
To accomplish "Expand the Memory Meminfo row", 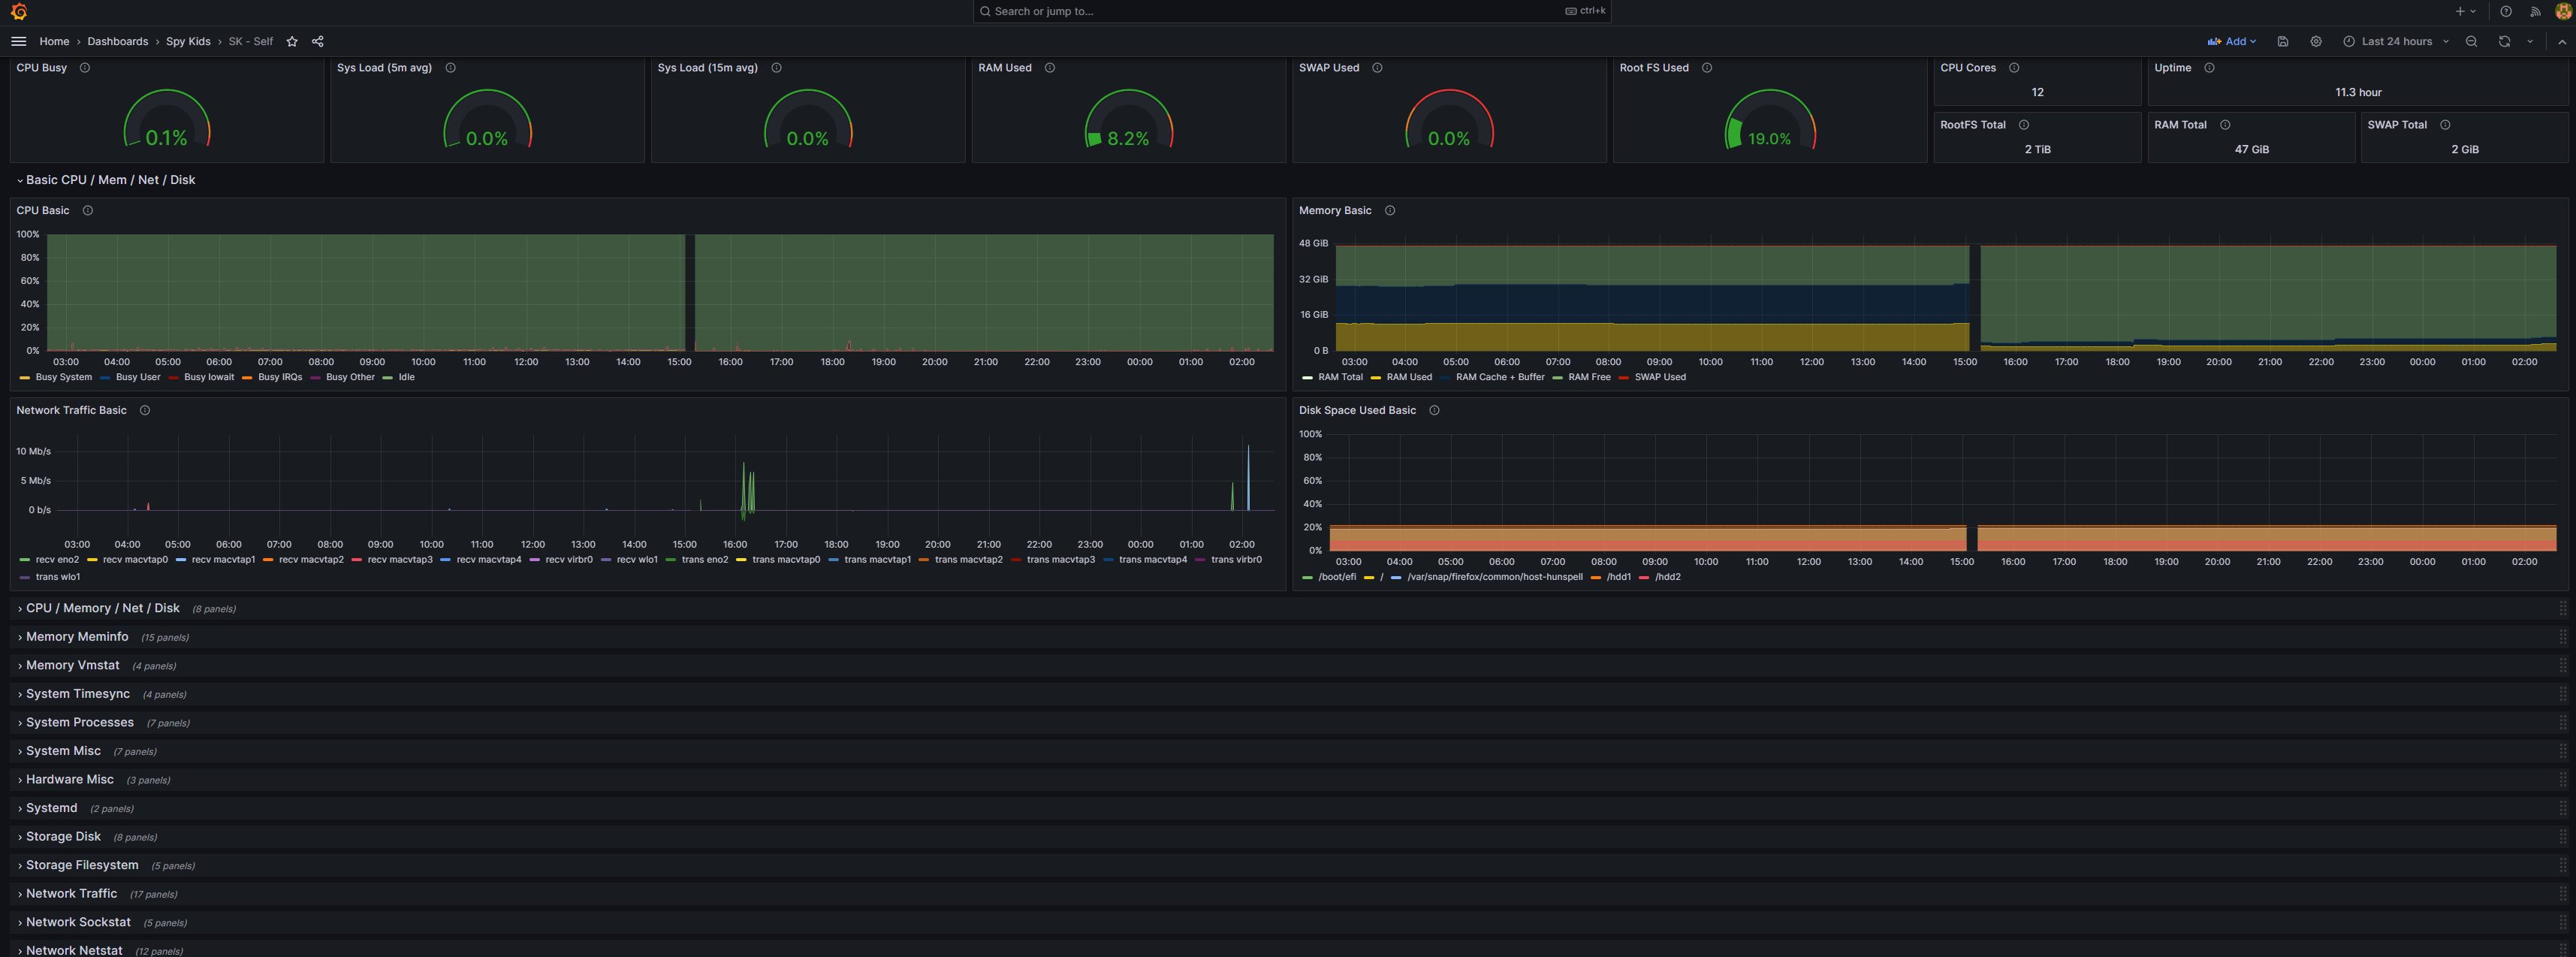I will 77,637.
